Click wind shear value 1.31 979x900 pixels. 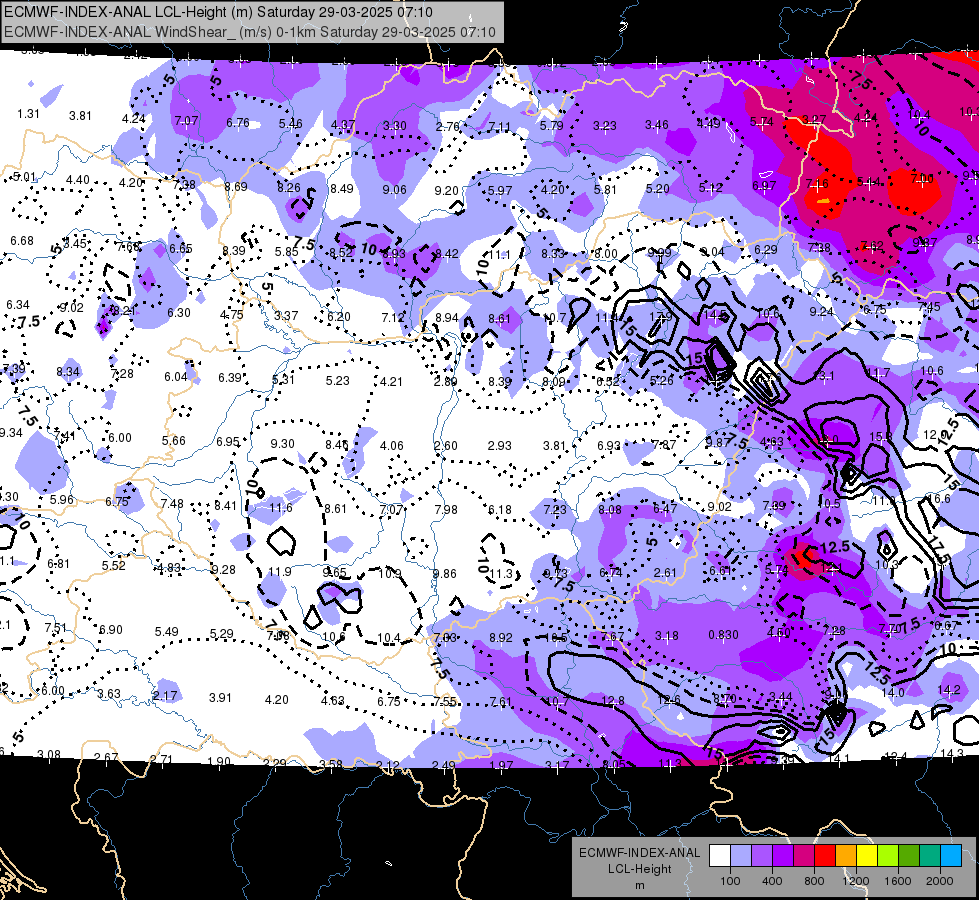(28, 114)
